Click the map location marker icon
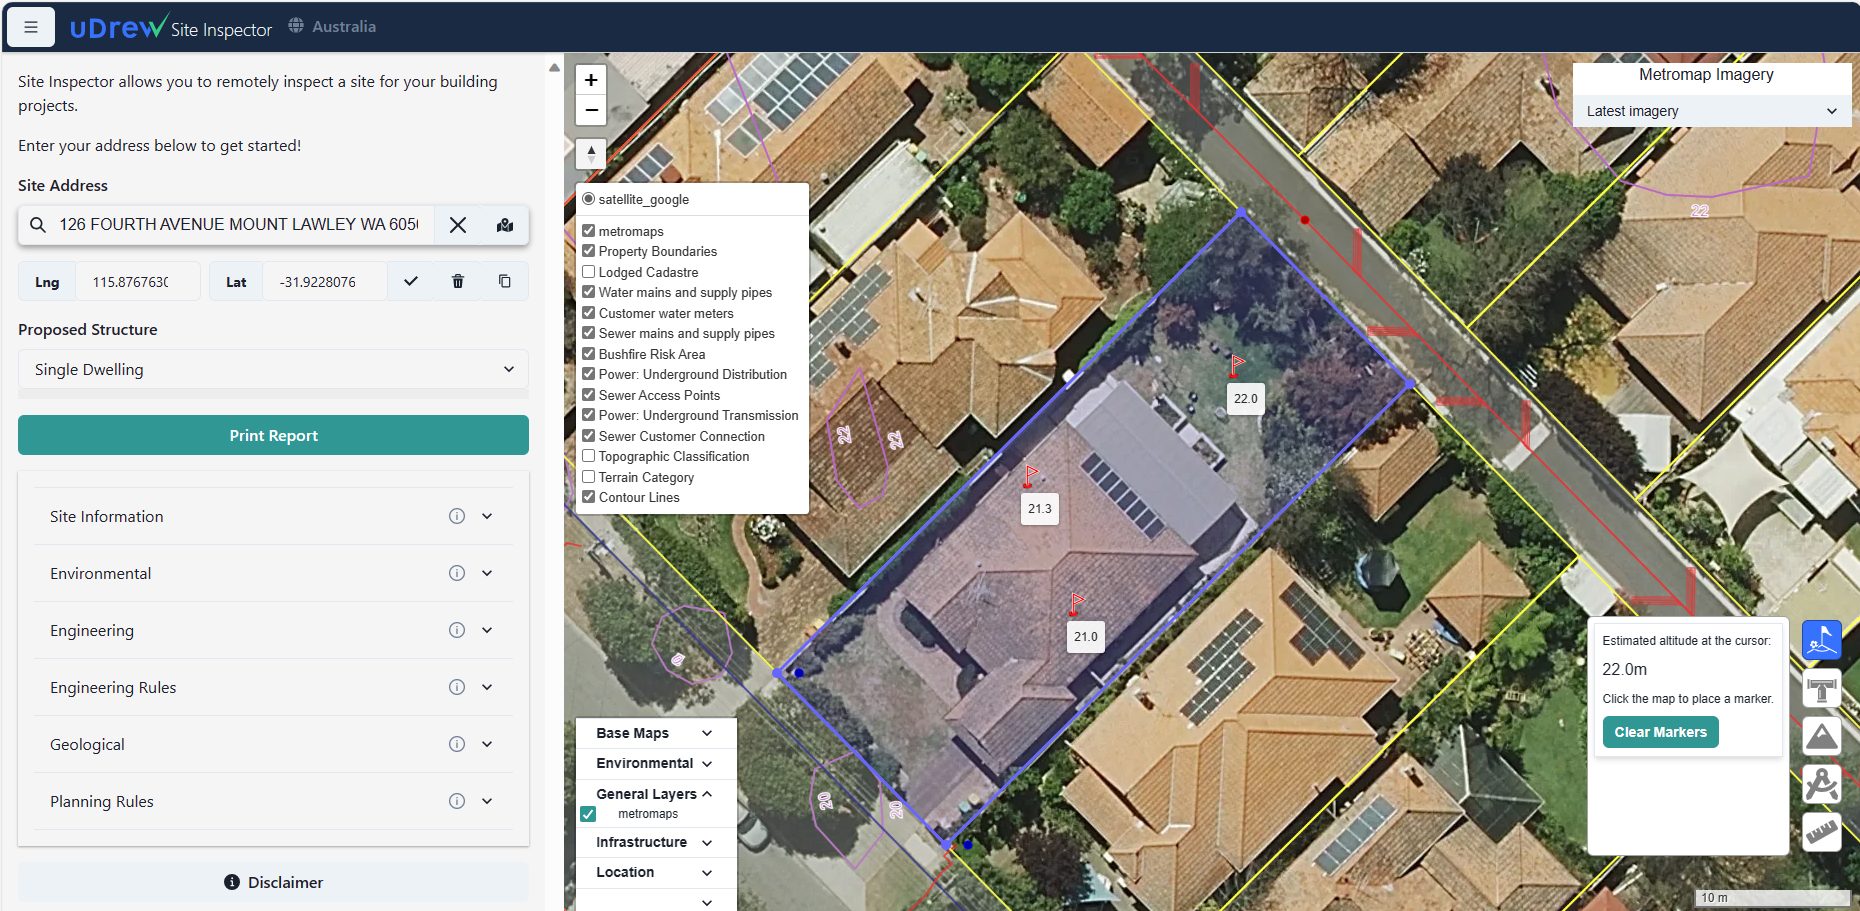 pyautogui.click(x=505, y=225)
